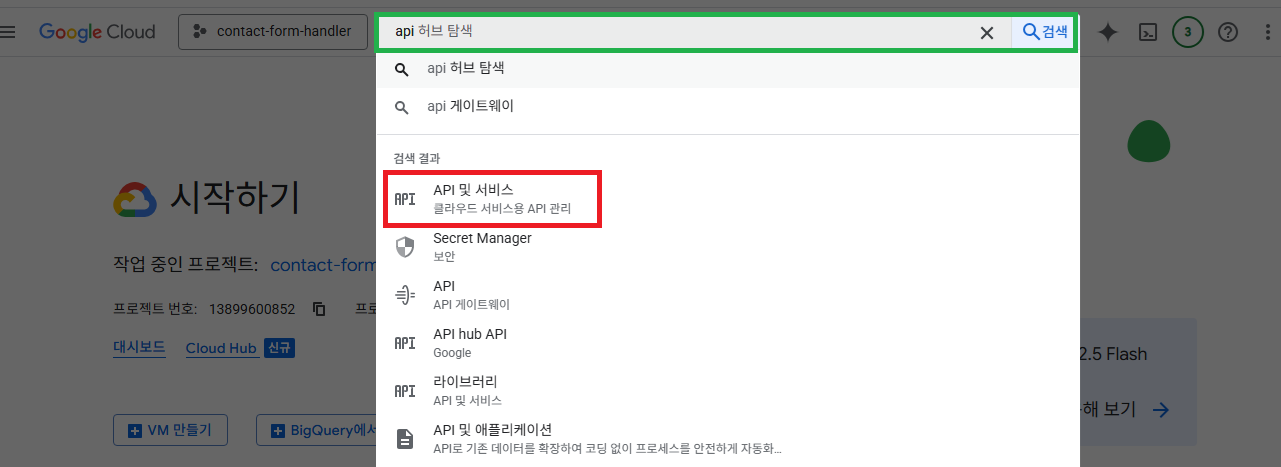The width and height of the screenshot is (1281, 467).
Task: Click the API gateway icon beside API
Action: (405, 294)
